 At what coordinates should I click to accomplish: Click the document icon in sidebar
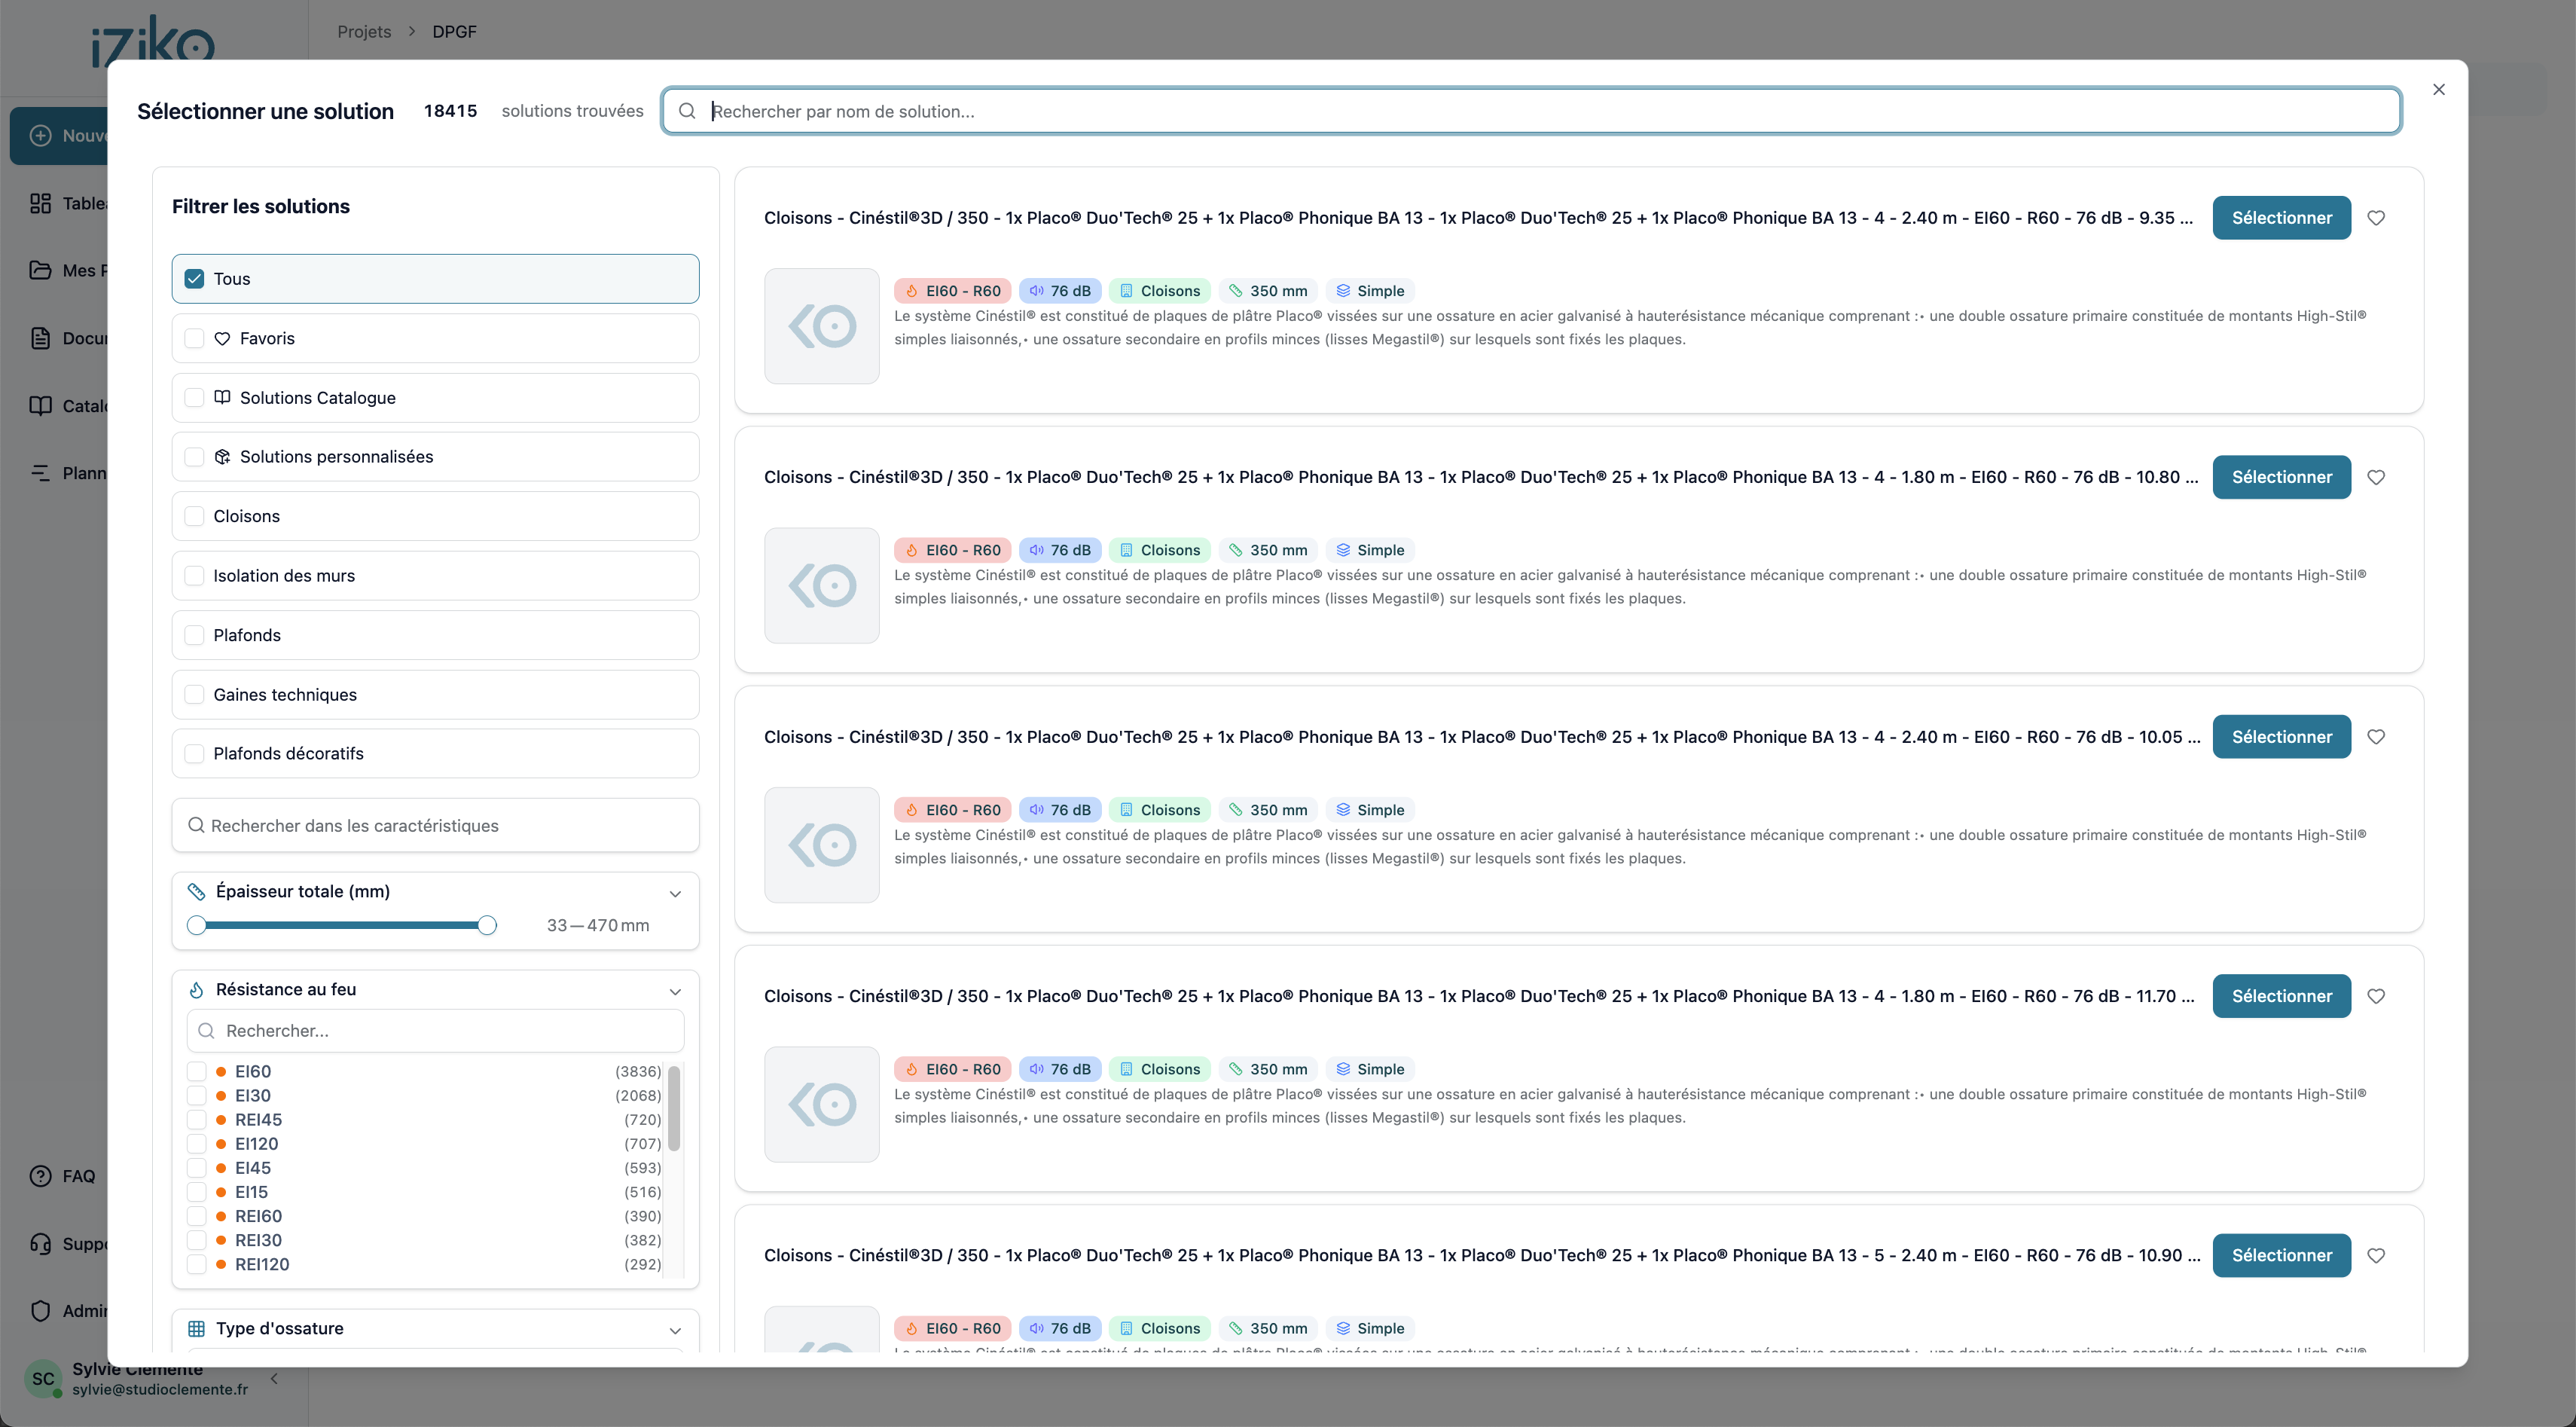[40, 338]
